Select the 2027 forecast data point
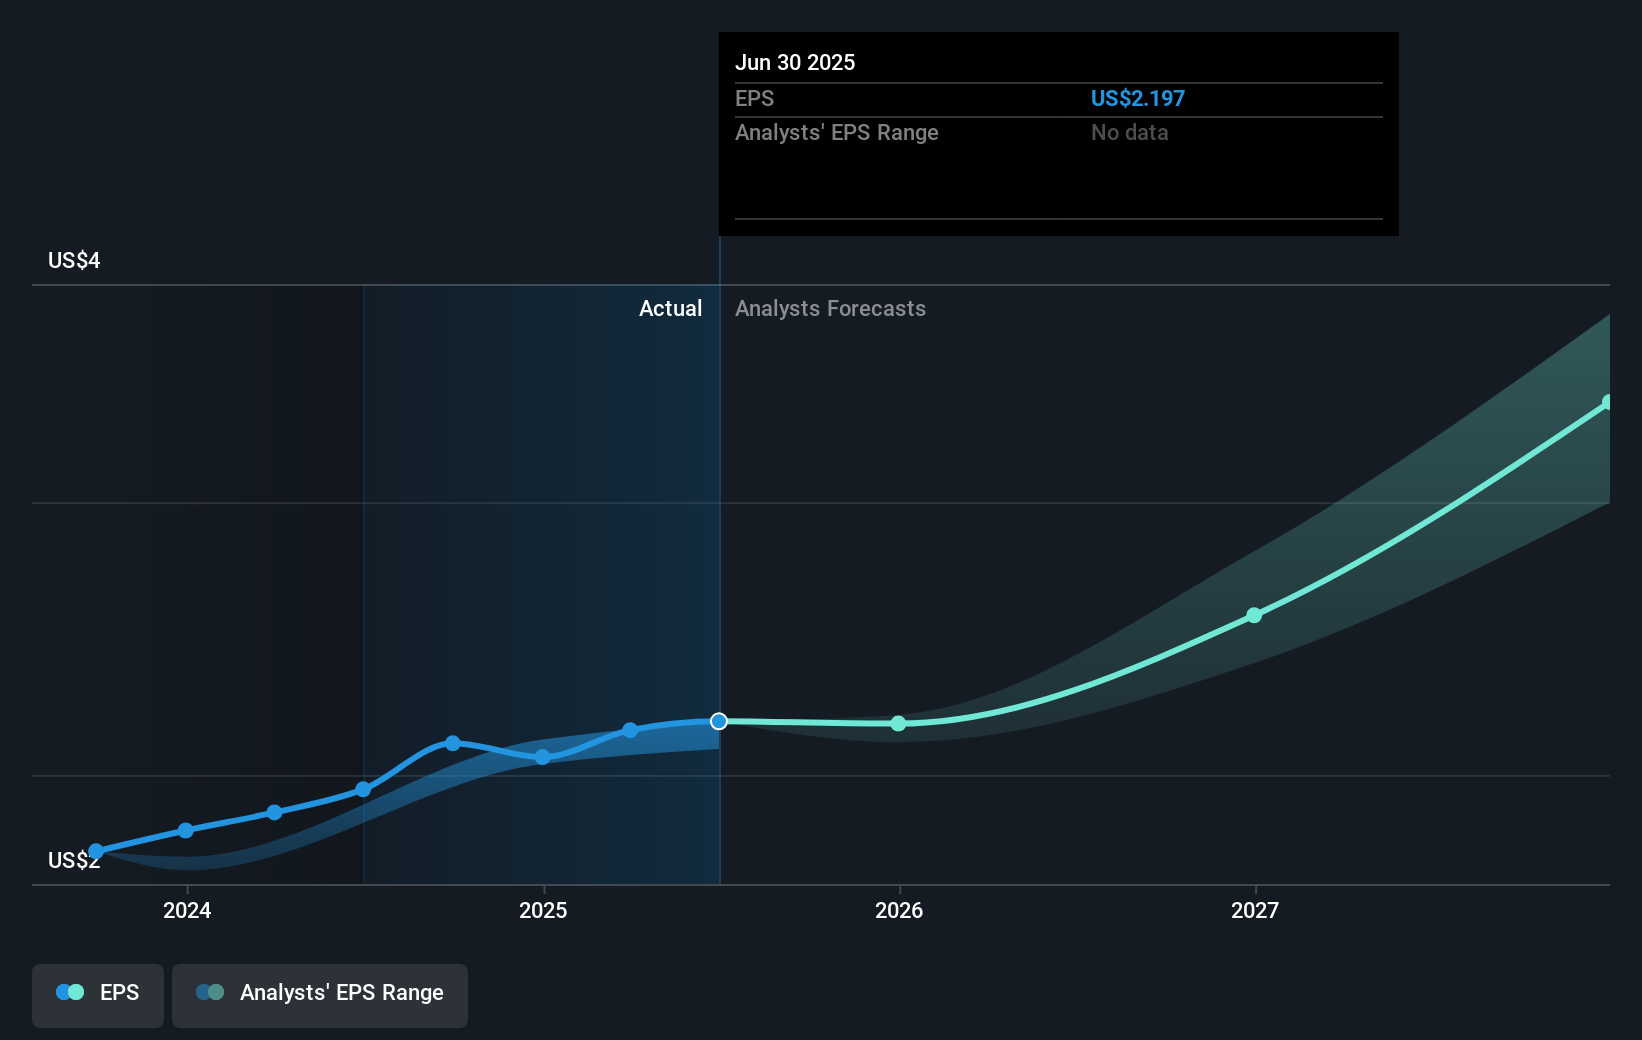The image size is (1642, 1040). pos(1254,616)
